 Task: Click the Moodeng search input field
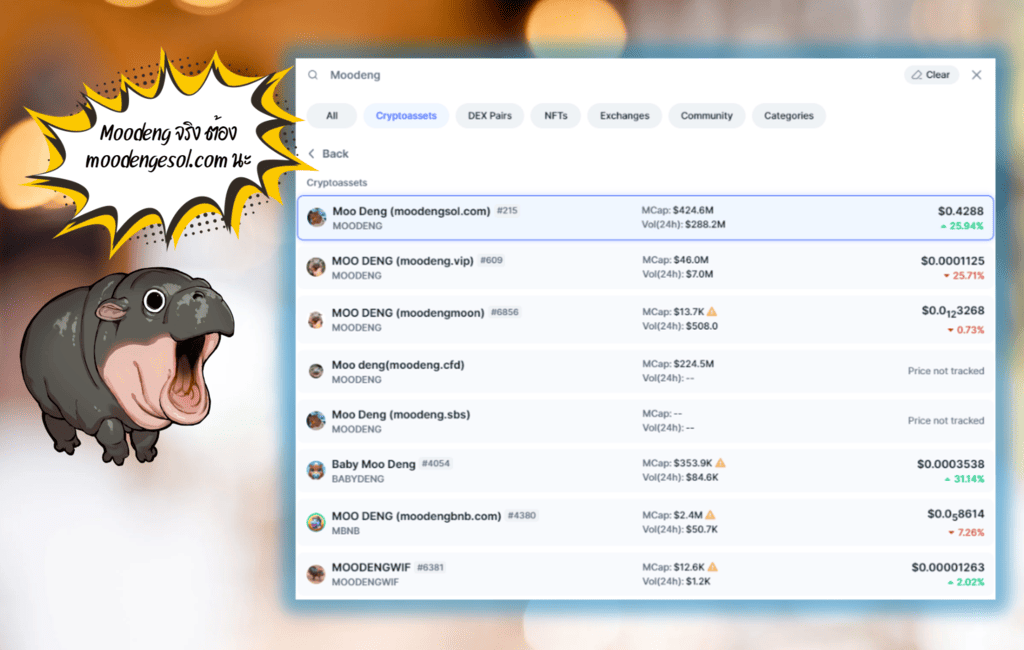pyautogui.click(x=600, y=75)
